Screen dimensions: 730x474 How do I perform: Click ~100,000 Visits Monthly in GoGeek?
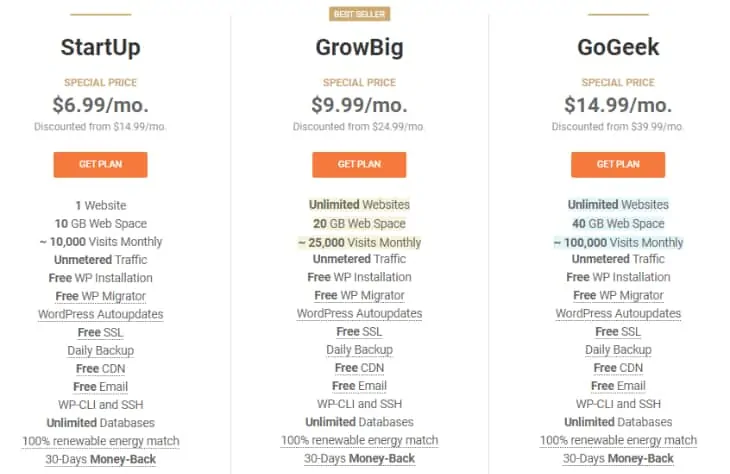pos(618,242)
